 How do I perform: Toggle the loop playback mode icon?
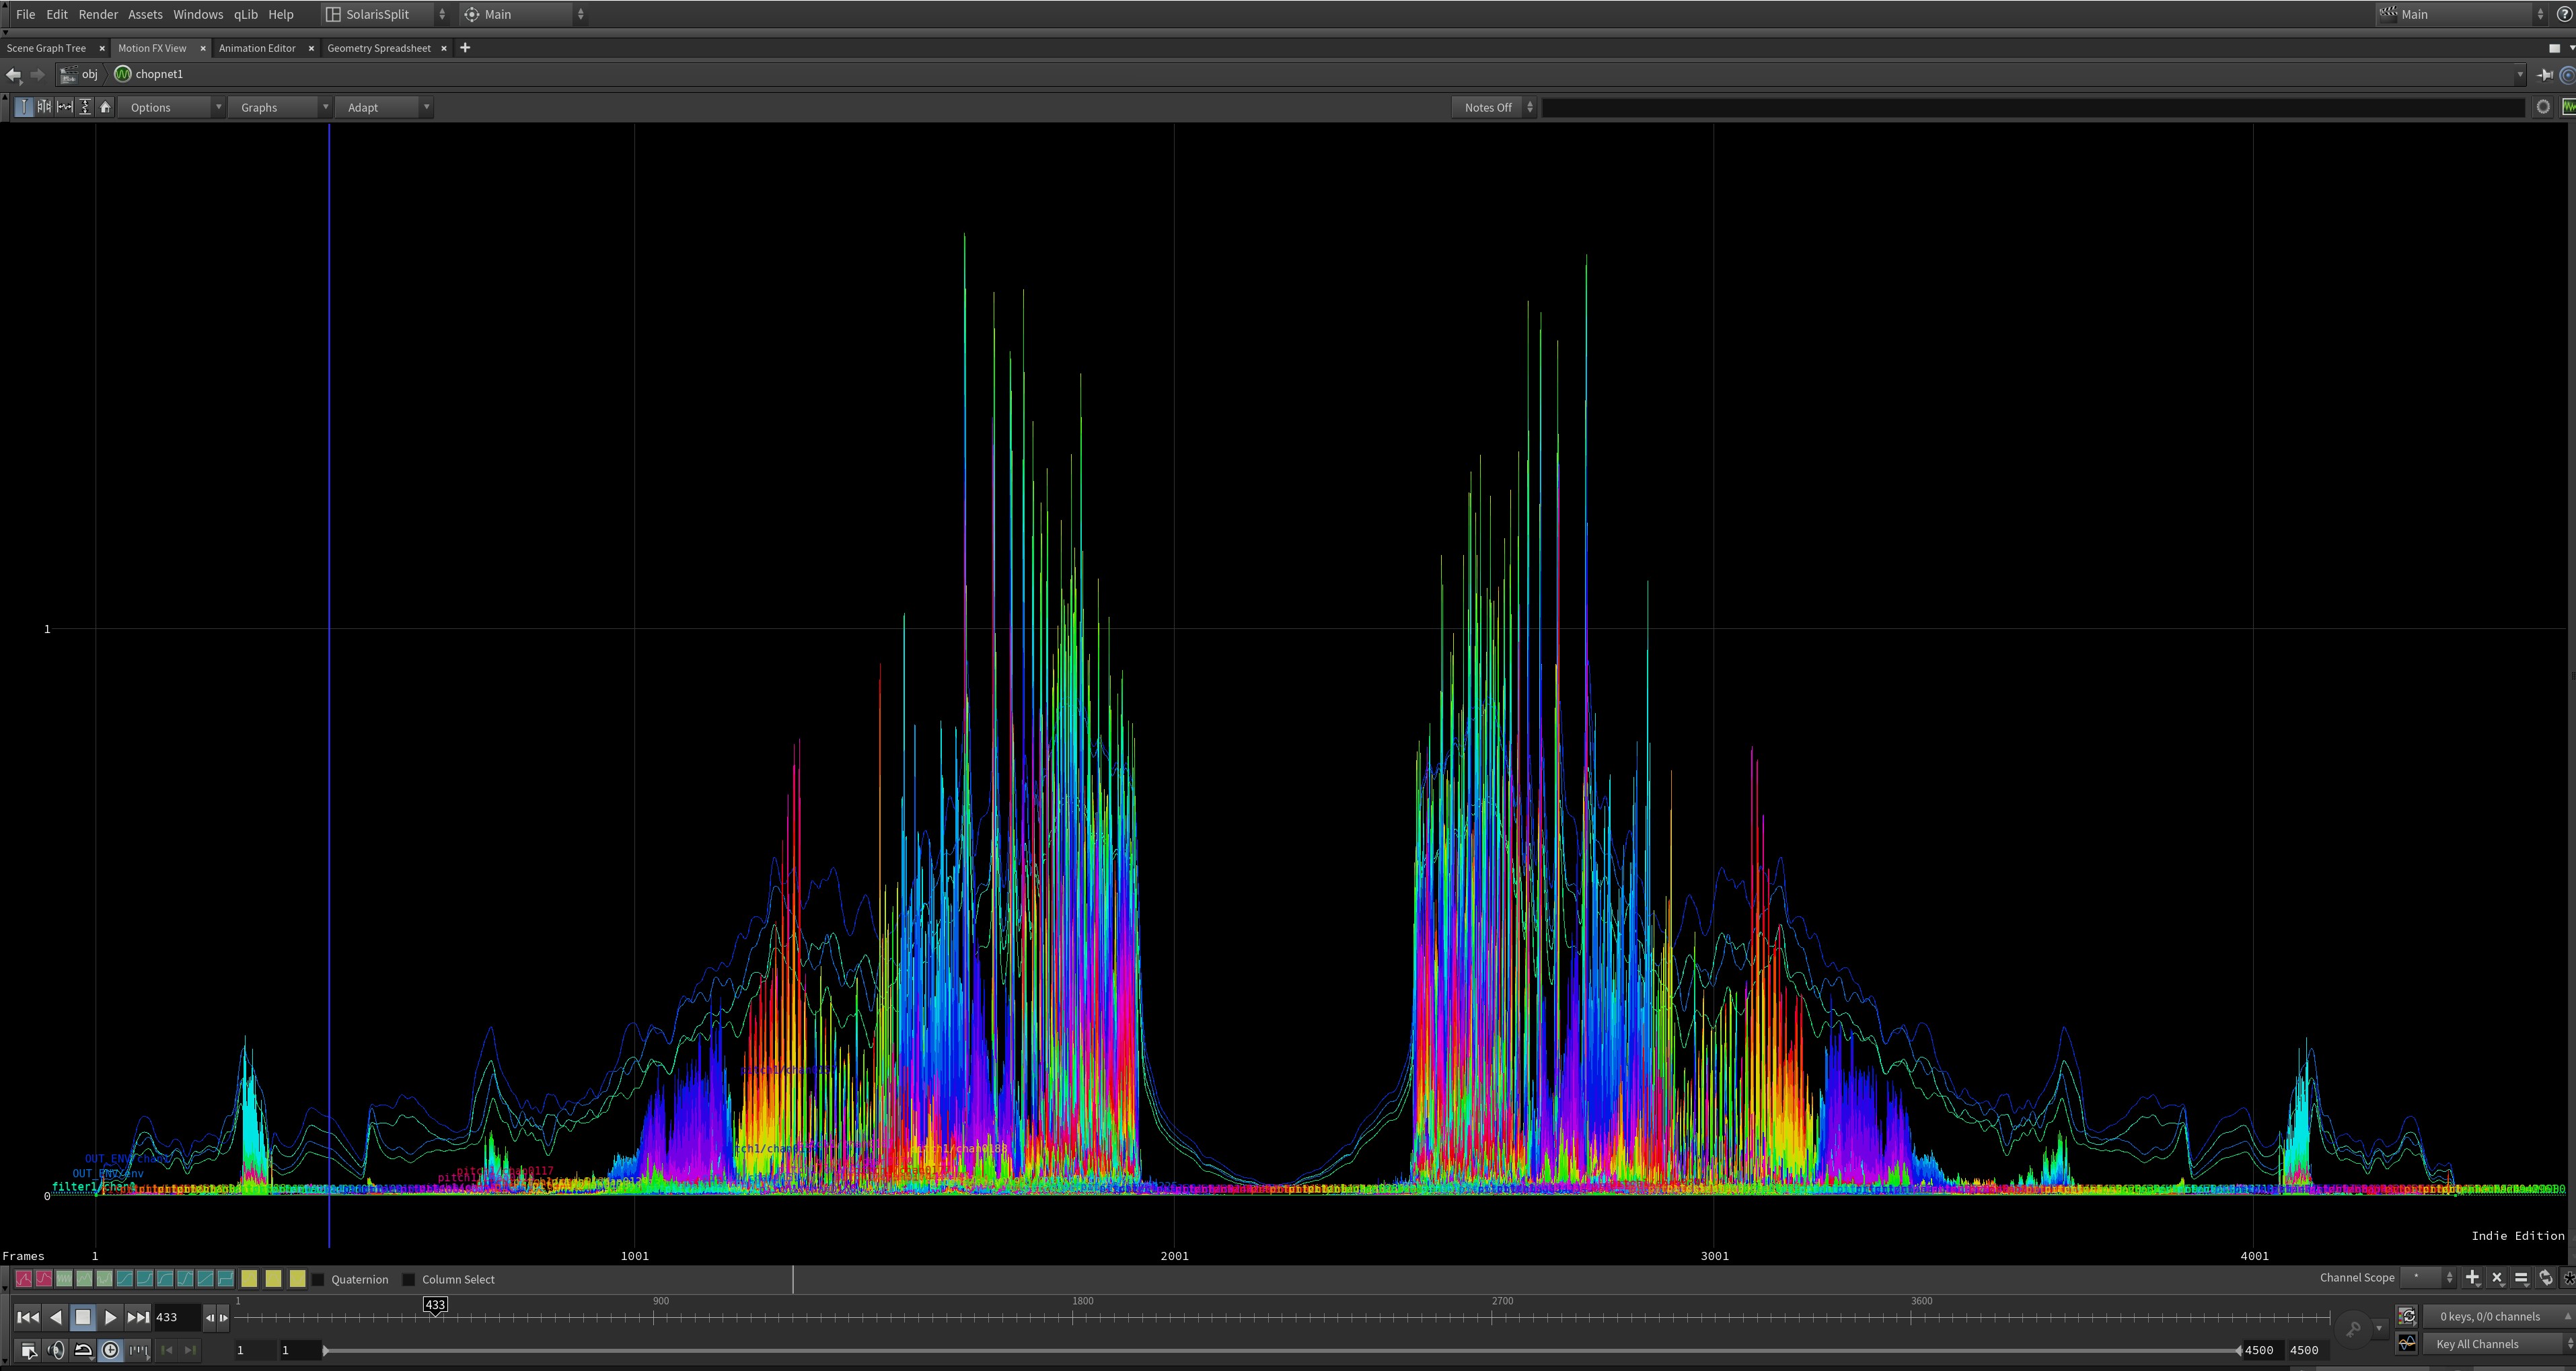[x=84, y=1350]
